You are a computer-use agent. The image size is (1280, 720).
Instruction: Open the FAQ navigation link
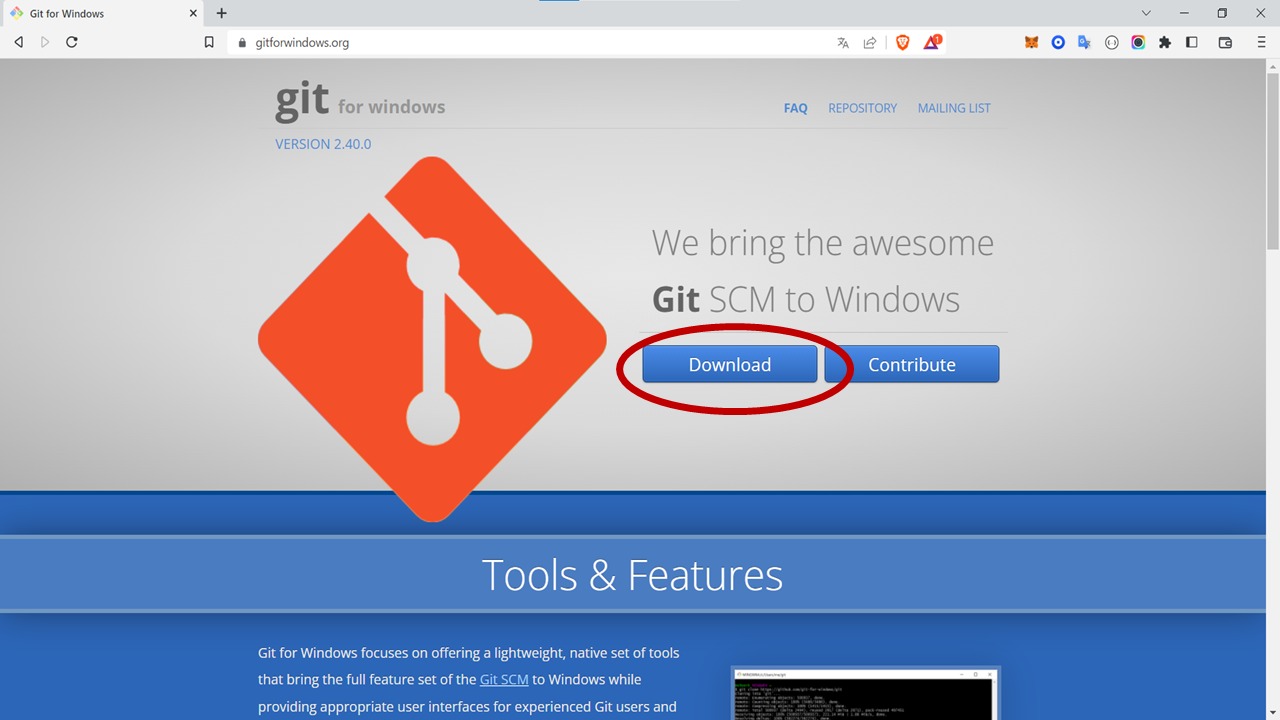click(x=795, y=108)
